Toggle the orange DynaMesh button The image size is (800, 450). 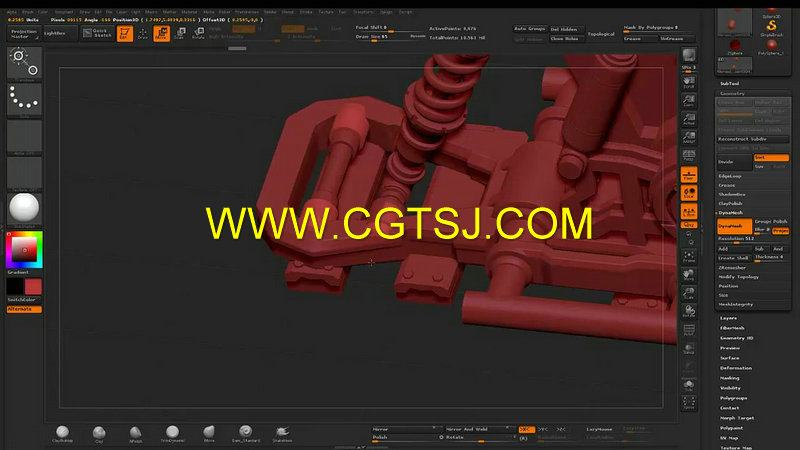tap(734, 226)
